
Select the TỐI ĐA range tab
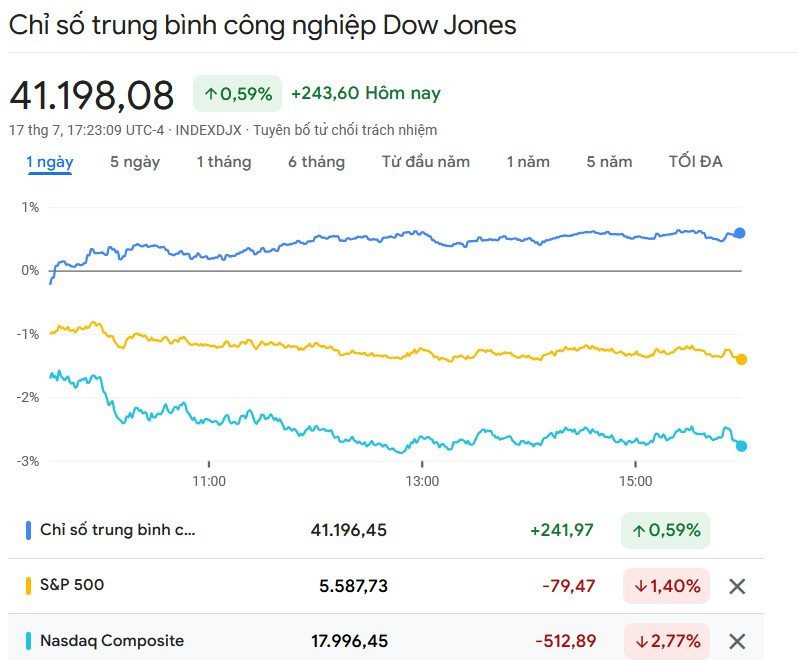(696, 162)
